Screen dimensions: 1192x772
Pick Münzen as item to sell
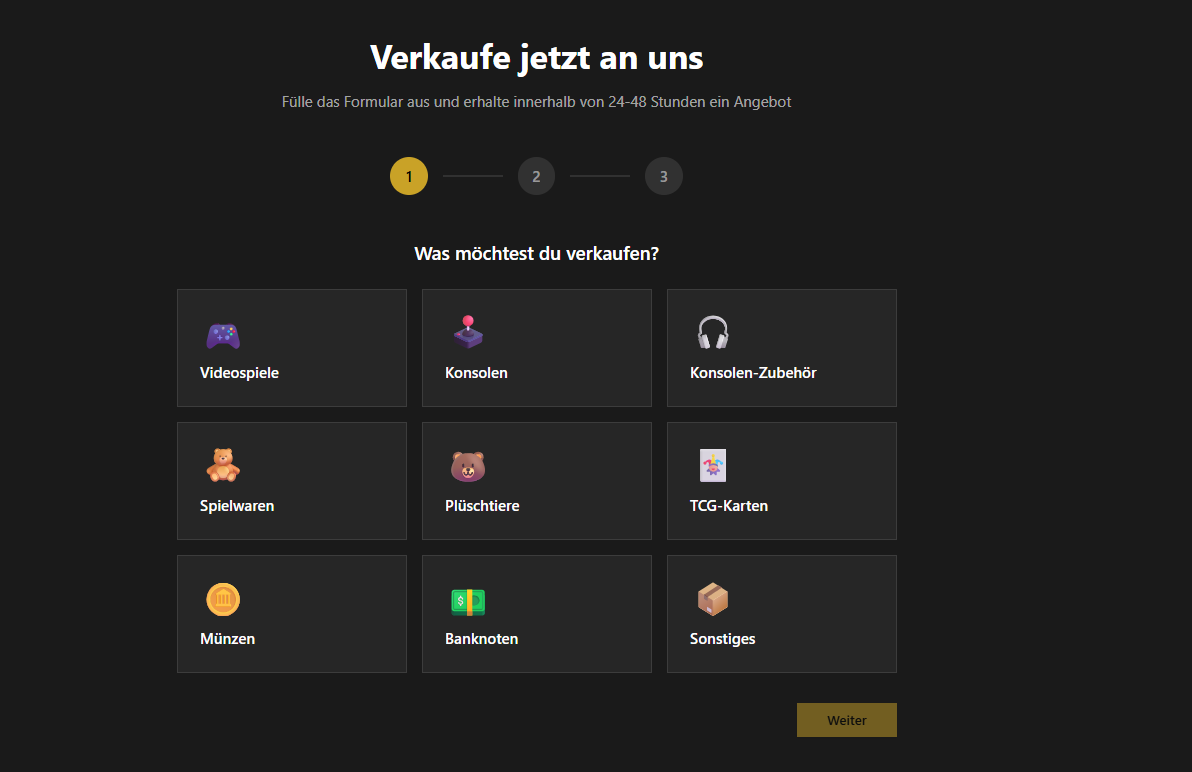[x=291, y=614]
